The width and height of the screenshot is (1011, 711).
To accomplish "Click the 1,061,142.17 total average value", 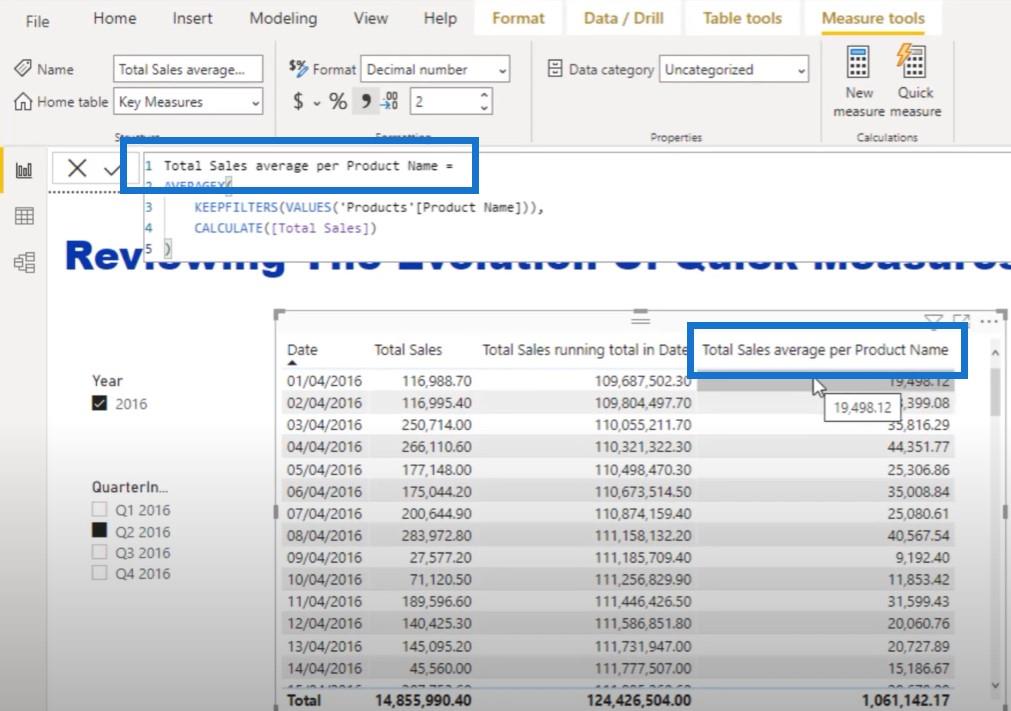I will [x=905, y=700].
